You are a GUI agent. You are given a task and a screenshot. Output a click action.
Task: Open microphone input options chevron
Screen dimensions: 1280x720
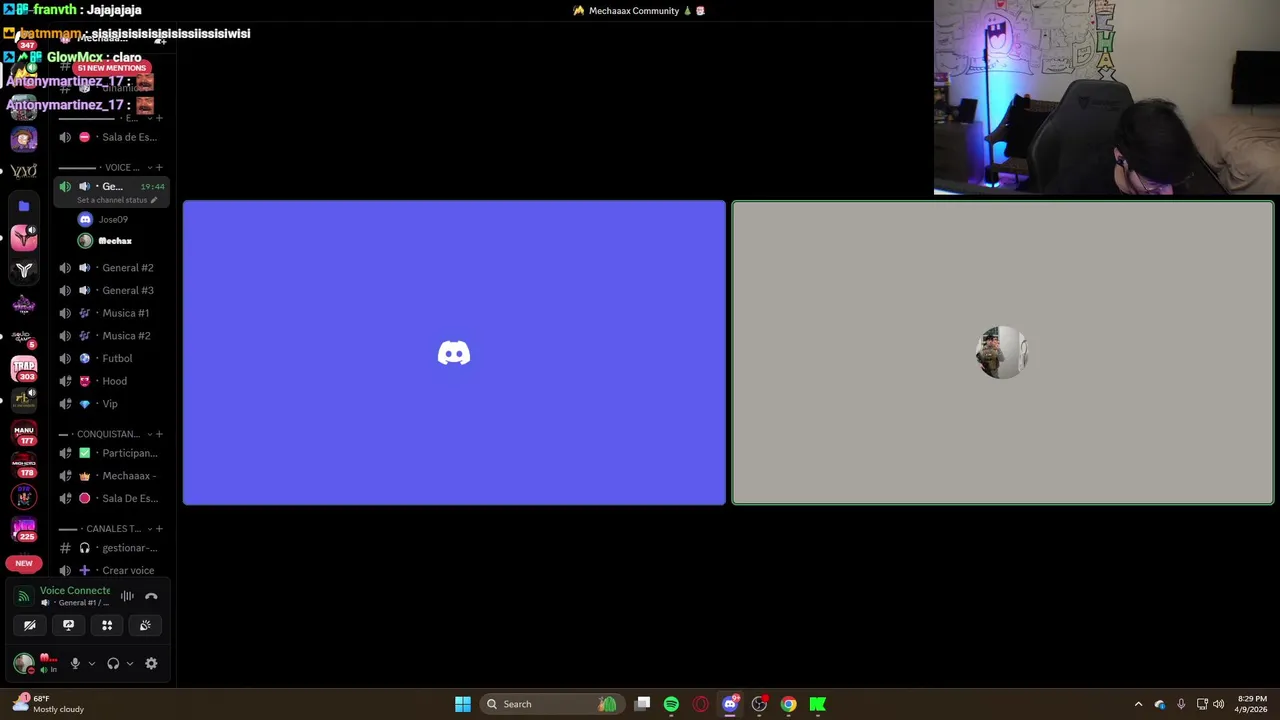coord(91,663)
